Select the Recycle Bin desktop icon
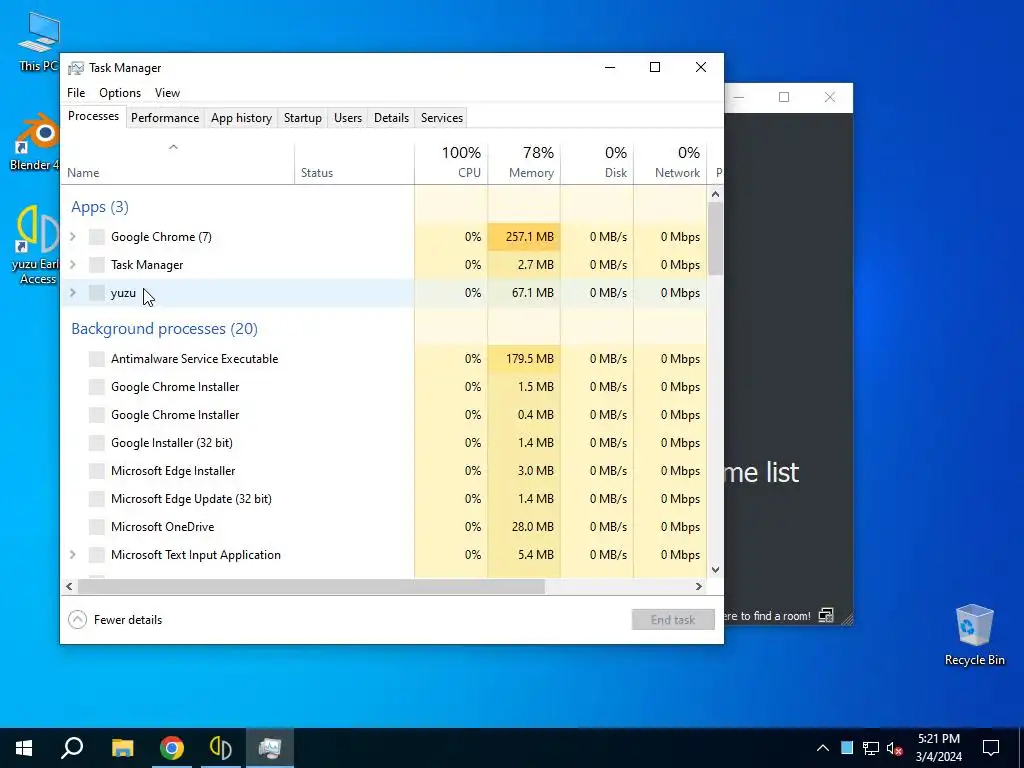Image resolution: width=1024 pixels, height=768 pixels. tap(974, 635)
